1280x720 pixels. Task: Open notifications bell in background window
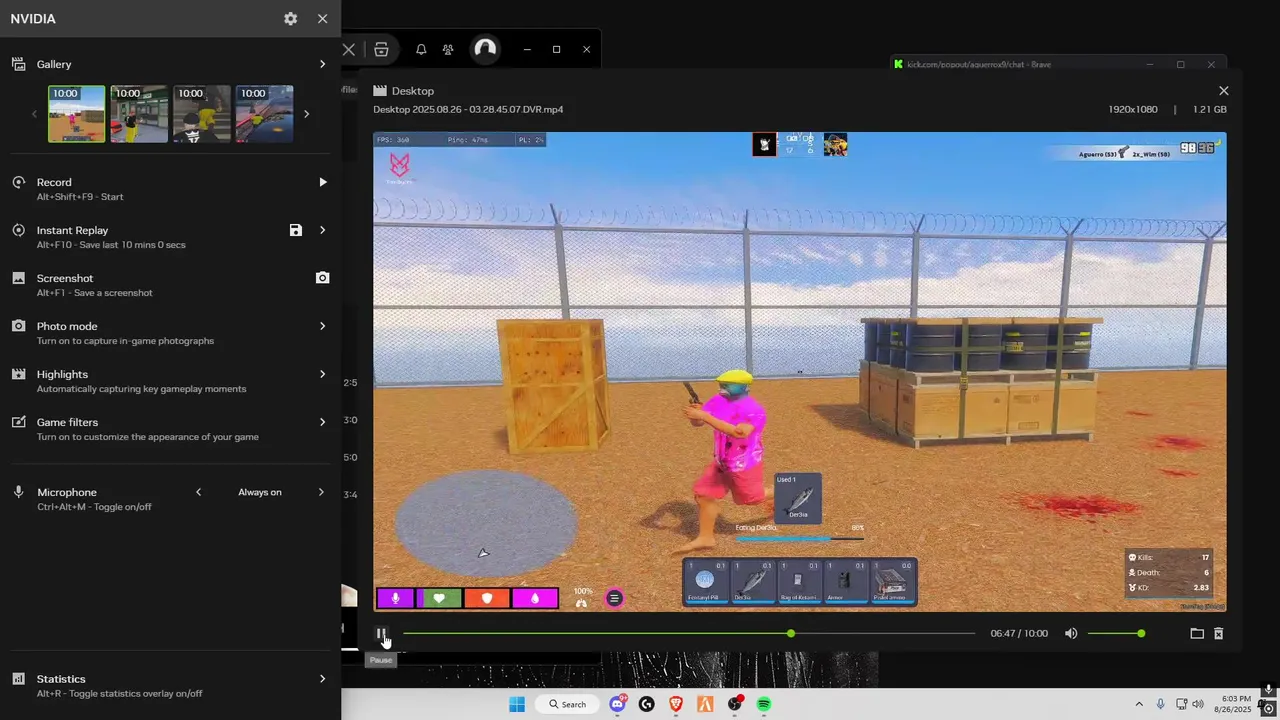coord(421,49)
